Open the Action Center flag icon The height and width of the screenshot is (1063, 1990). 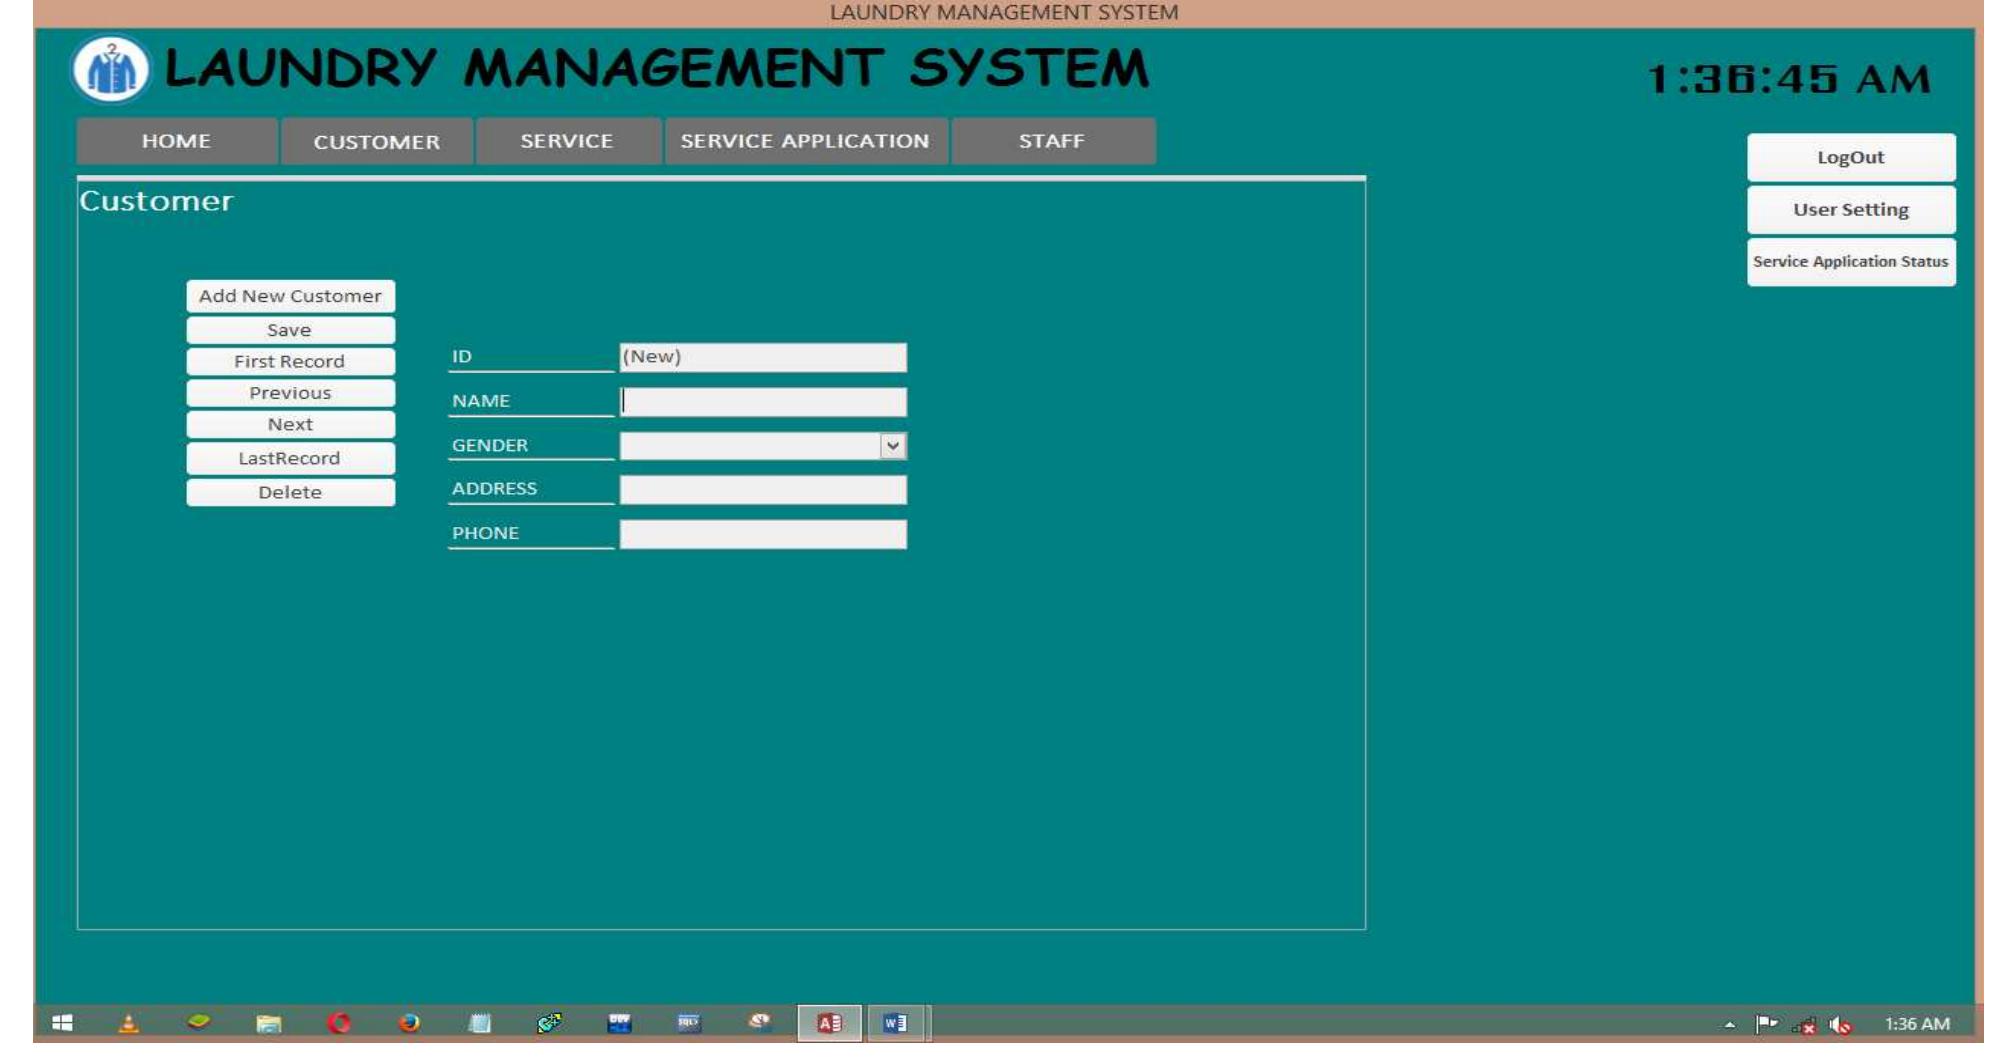point(1767,1023)
